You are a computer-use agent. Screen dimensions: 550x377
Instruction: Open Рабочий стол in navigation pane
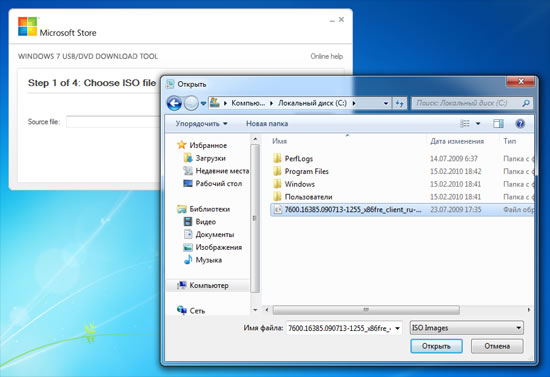click(x=213, y=183)
